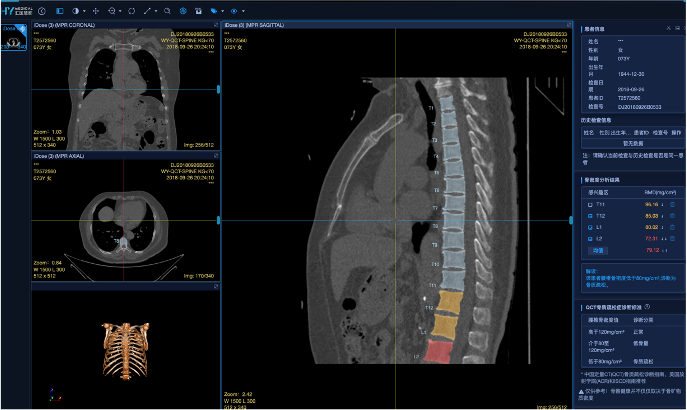Click the magnifier search icon in toolbar

pyautogui.click(x=167, y=11)
